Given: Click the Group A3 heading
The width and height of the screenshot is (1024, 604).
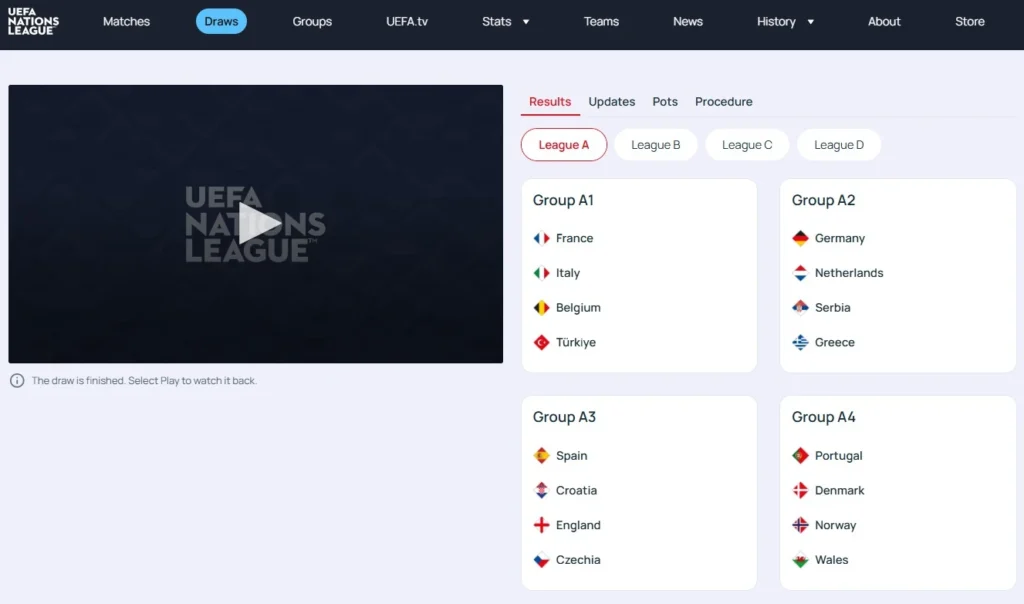Looking at the screenshot, I should click(564, 417).
